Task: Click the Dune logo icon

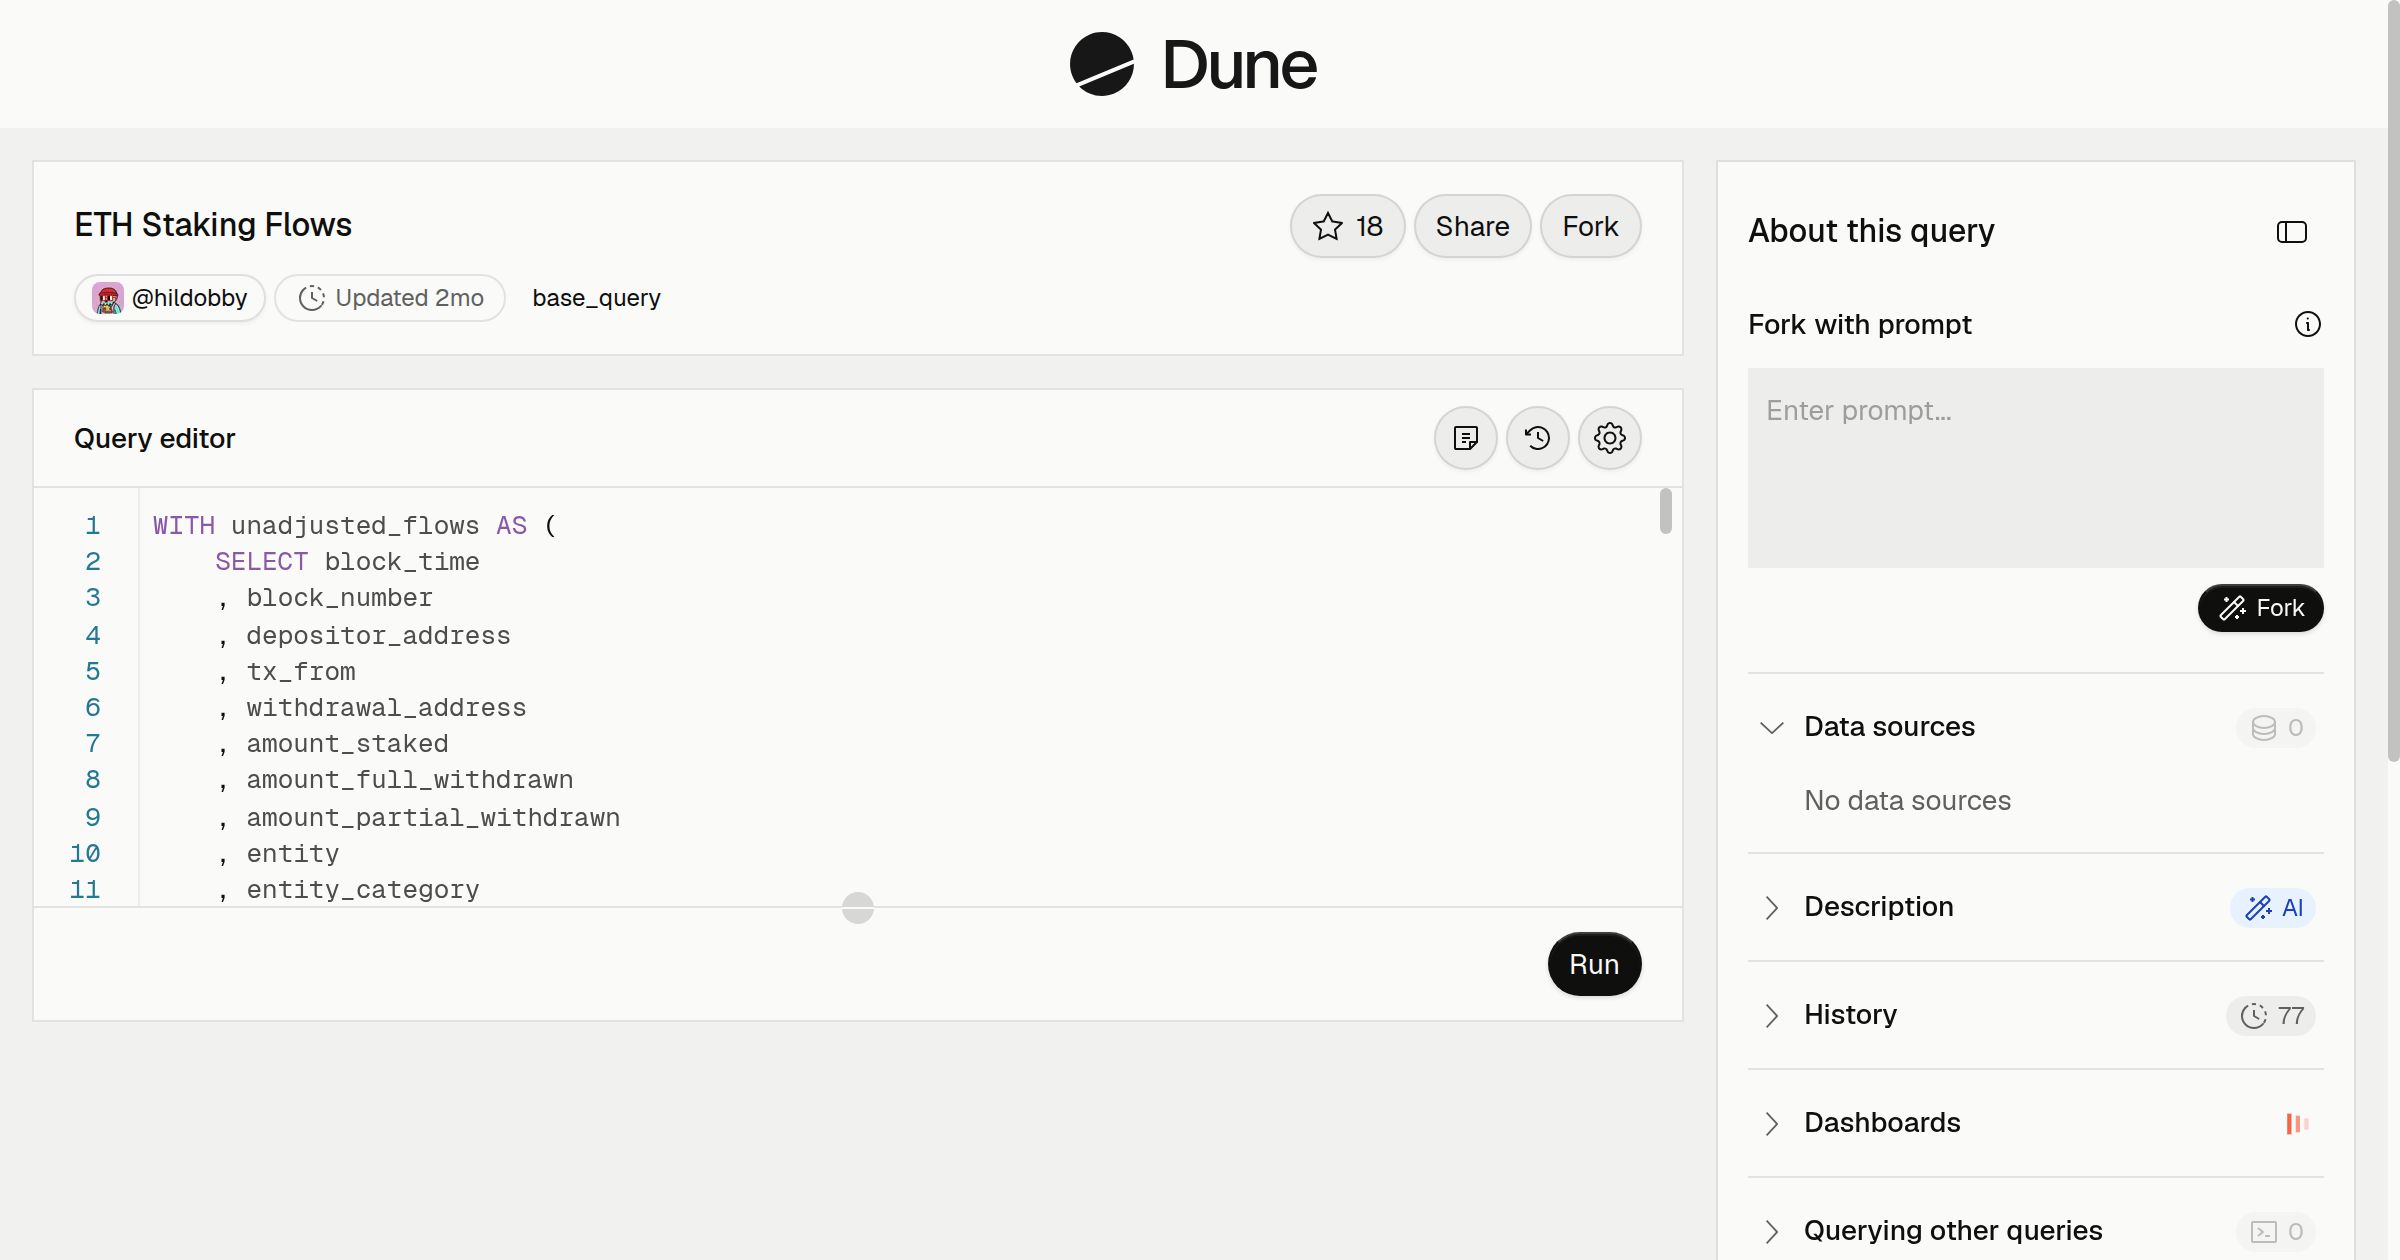Action: point(1101,64)
